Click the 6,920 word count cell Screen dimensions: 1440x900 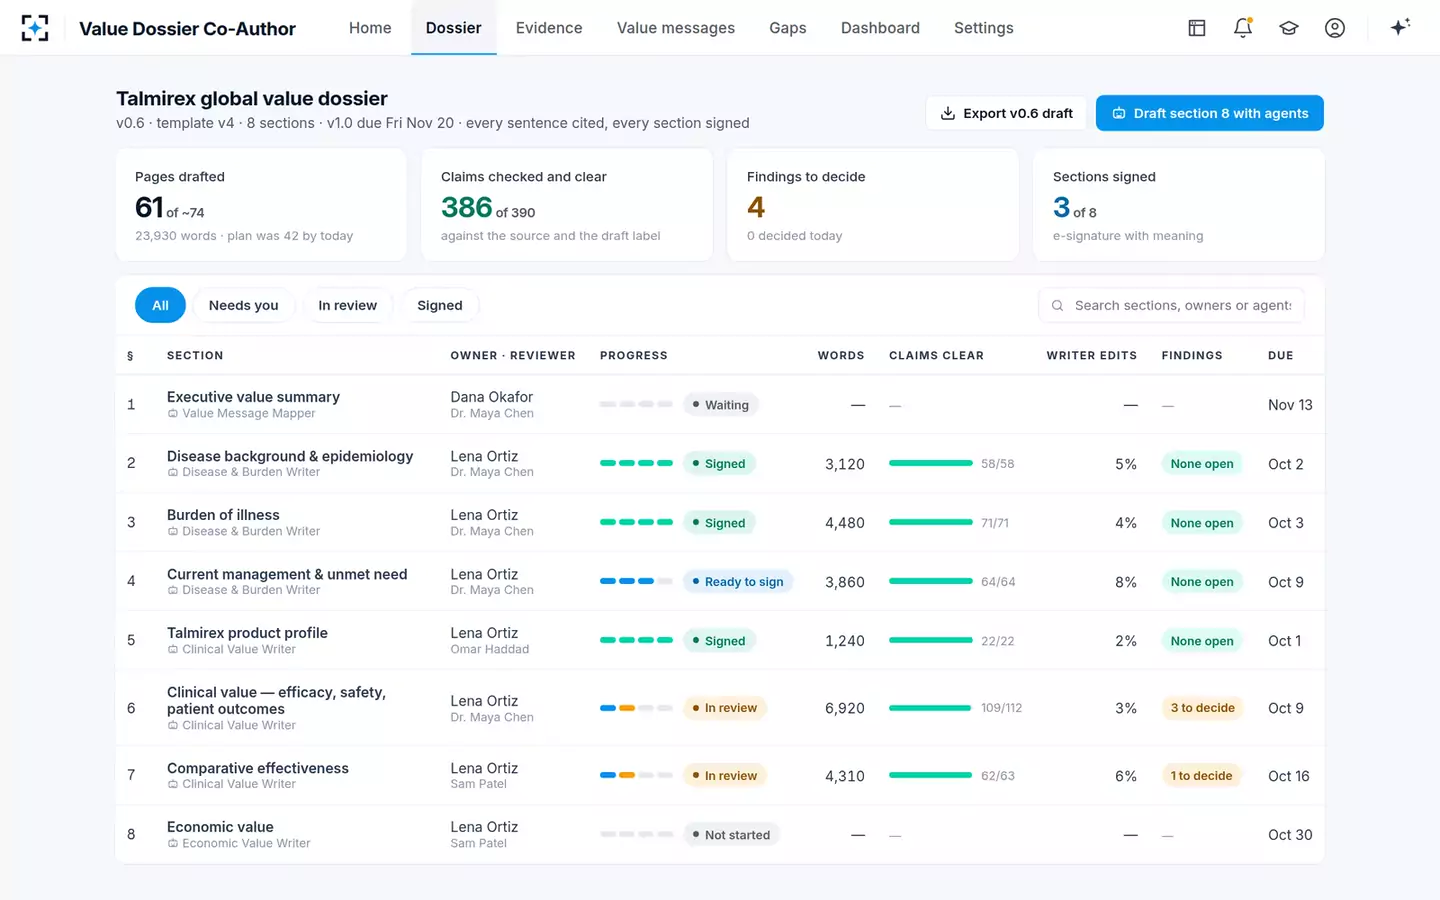tap(845, 708)
